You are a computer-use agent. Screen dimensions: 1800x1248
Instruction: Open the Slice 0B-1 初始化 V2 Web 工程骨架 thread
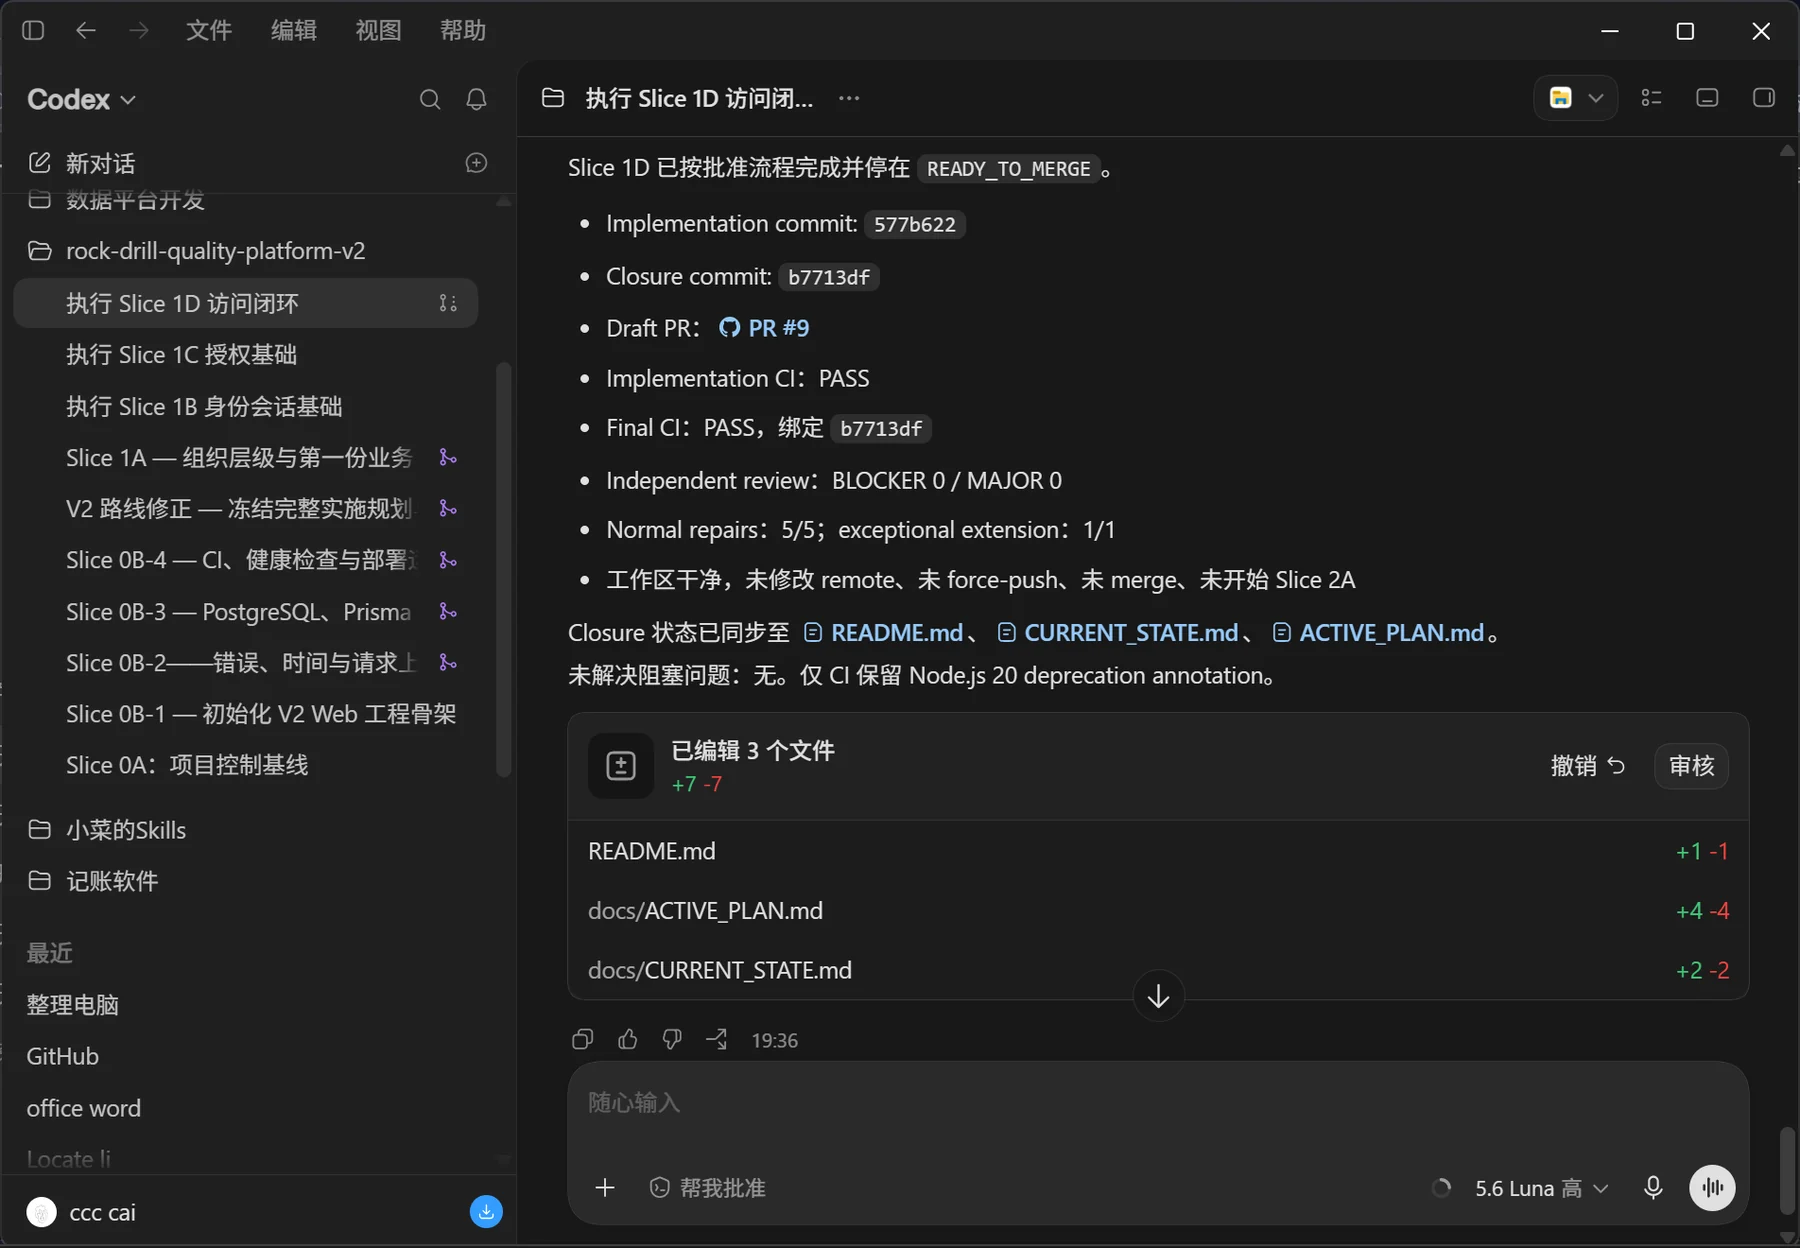point(261,714)
